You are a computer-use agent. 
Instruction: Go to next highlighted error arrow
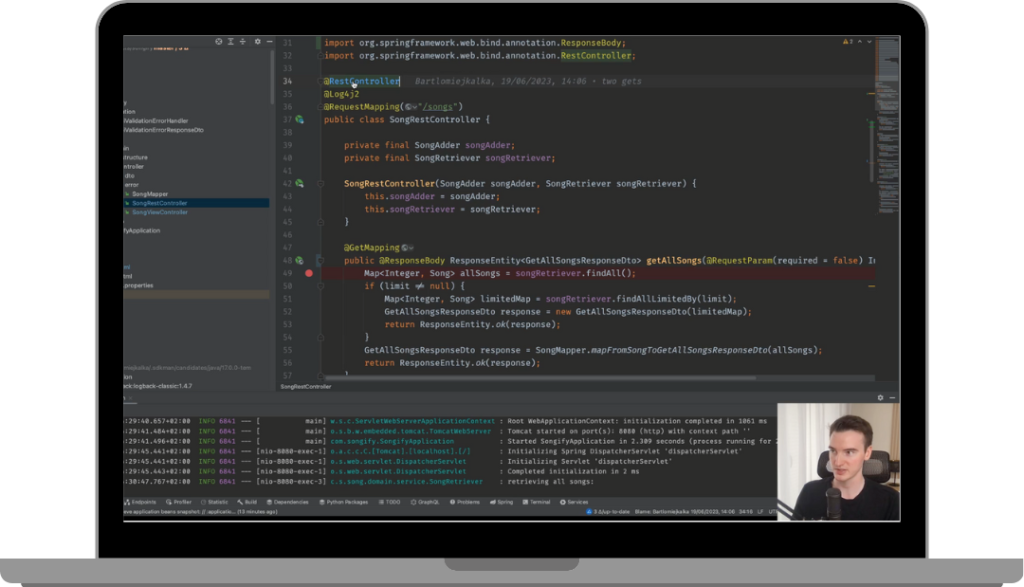coord(869,42)
